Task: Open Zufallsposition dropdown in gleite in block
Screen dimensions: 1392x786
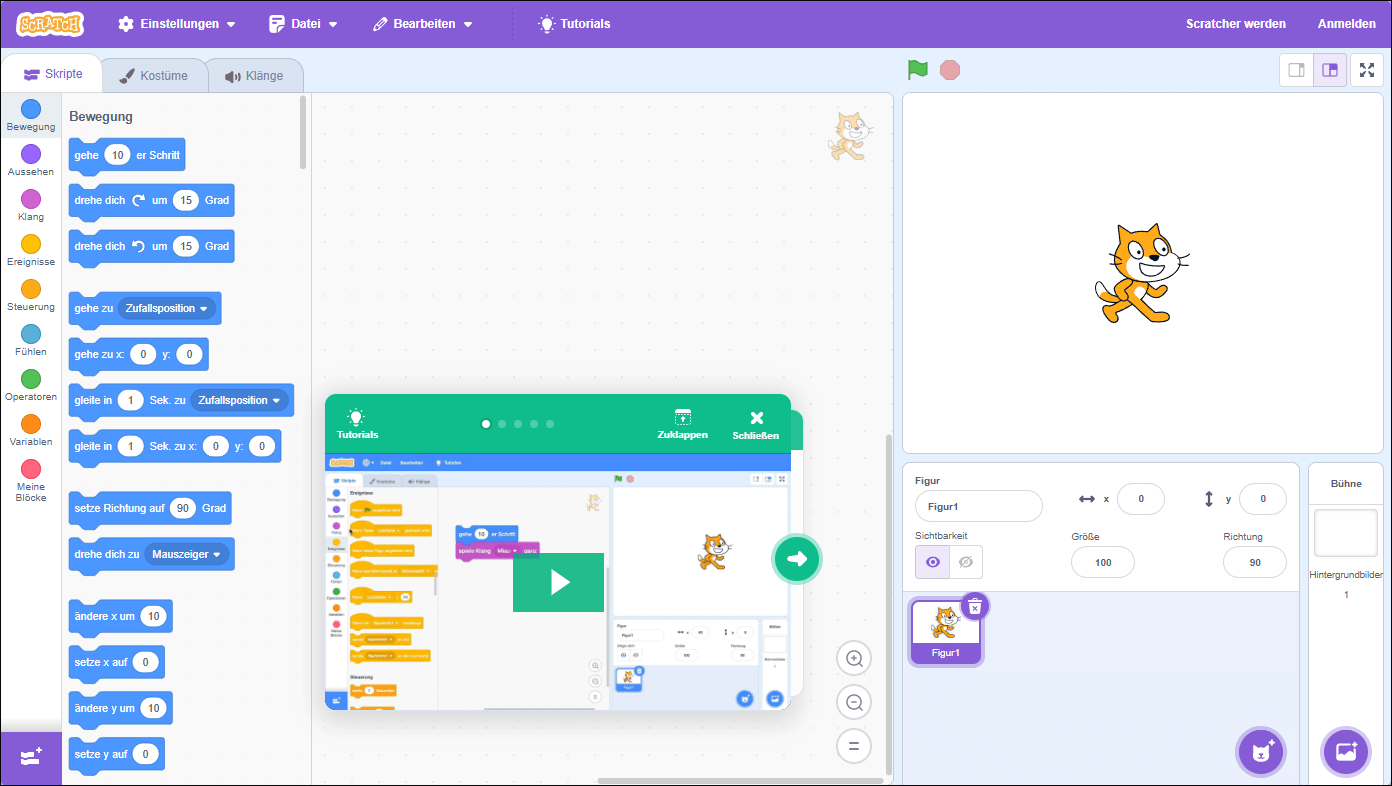Action: (241, 400)
